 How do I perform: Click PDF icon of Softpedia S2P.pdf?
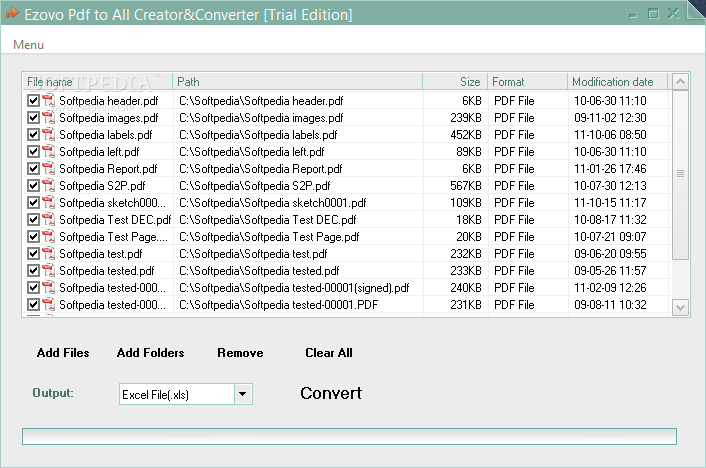[x=48, y=186]
